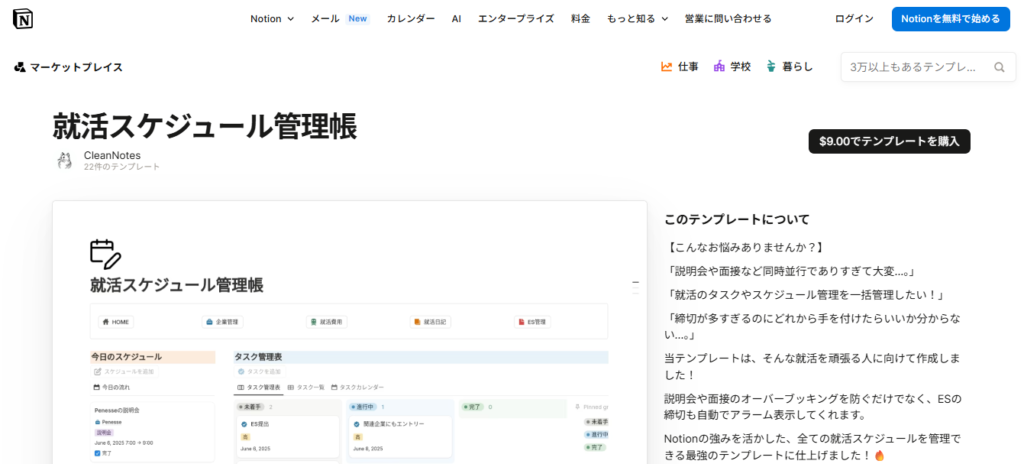Image resolution: width=1024 pixels, height=464 pixels.
Task: Click the Penesse company icon in schedule card
Action: point(98,422)
